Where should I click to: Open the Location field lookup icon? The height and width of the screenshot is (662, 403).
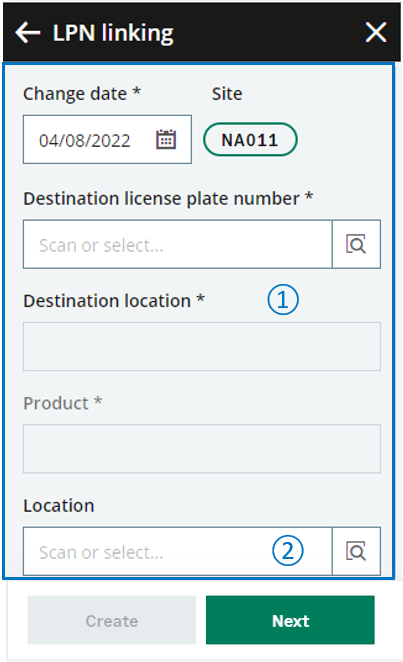[x=356, y=551]
